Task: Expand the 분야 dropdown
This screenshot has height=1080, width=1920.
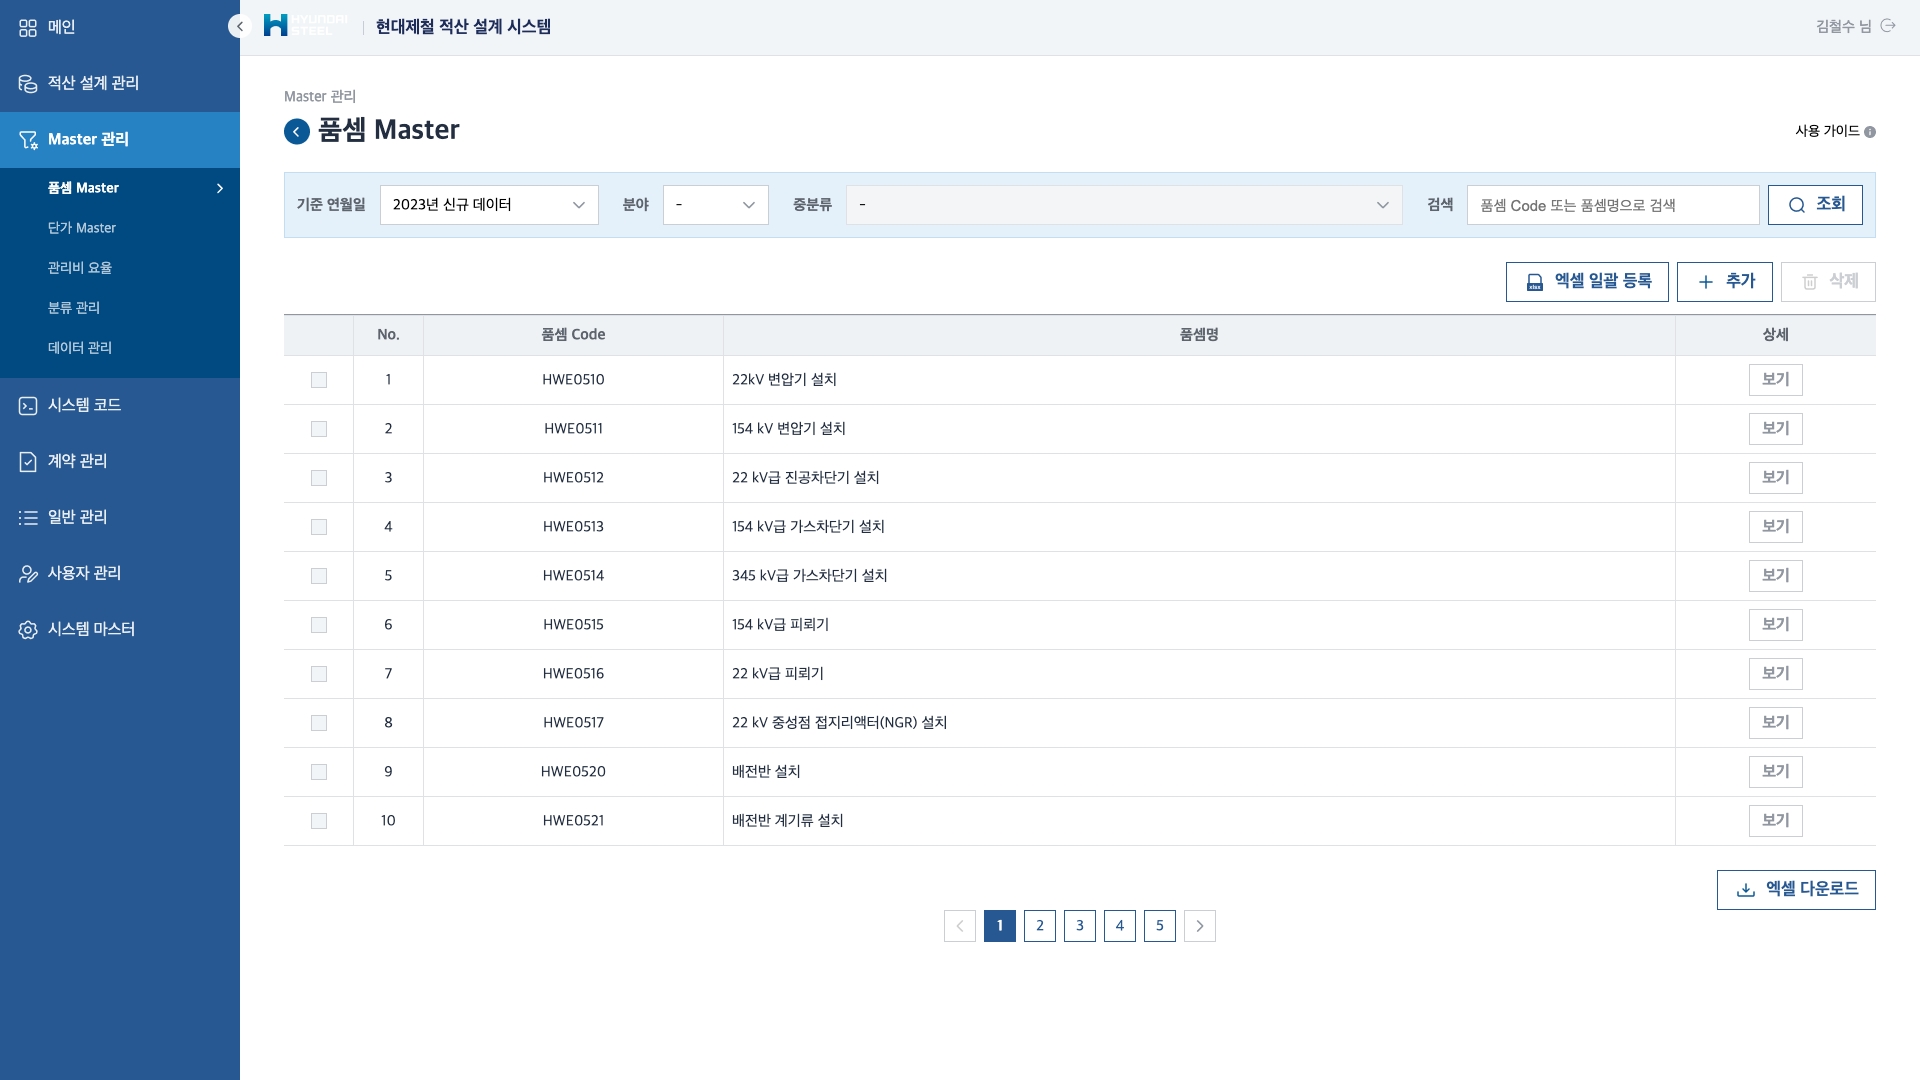Action: tap(715, 205)
